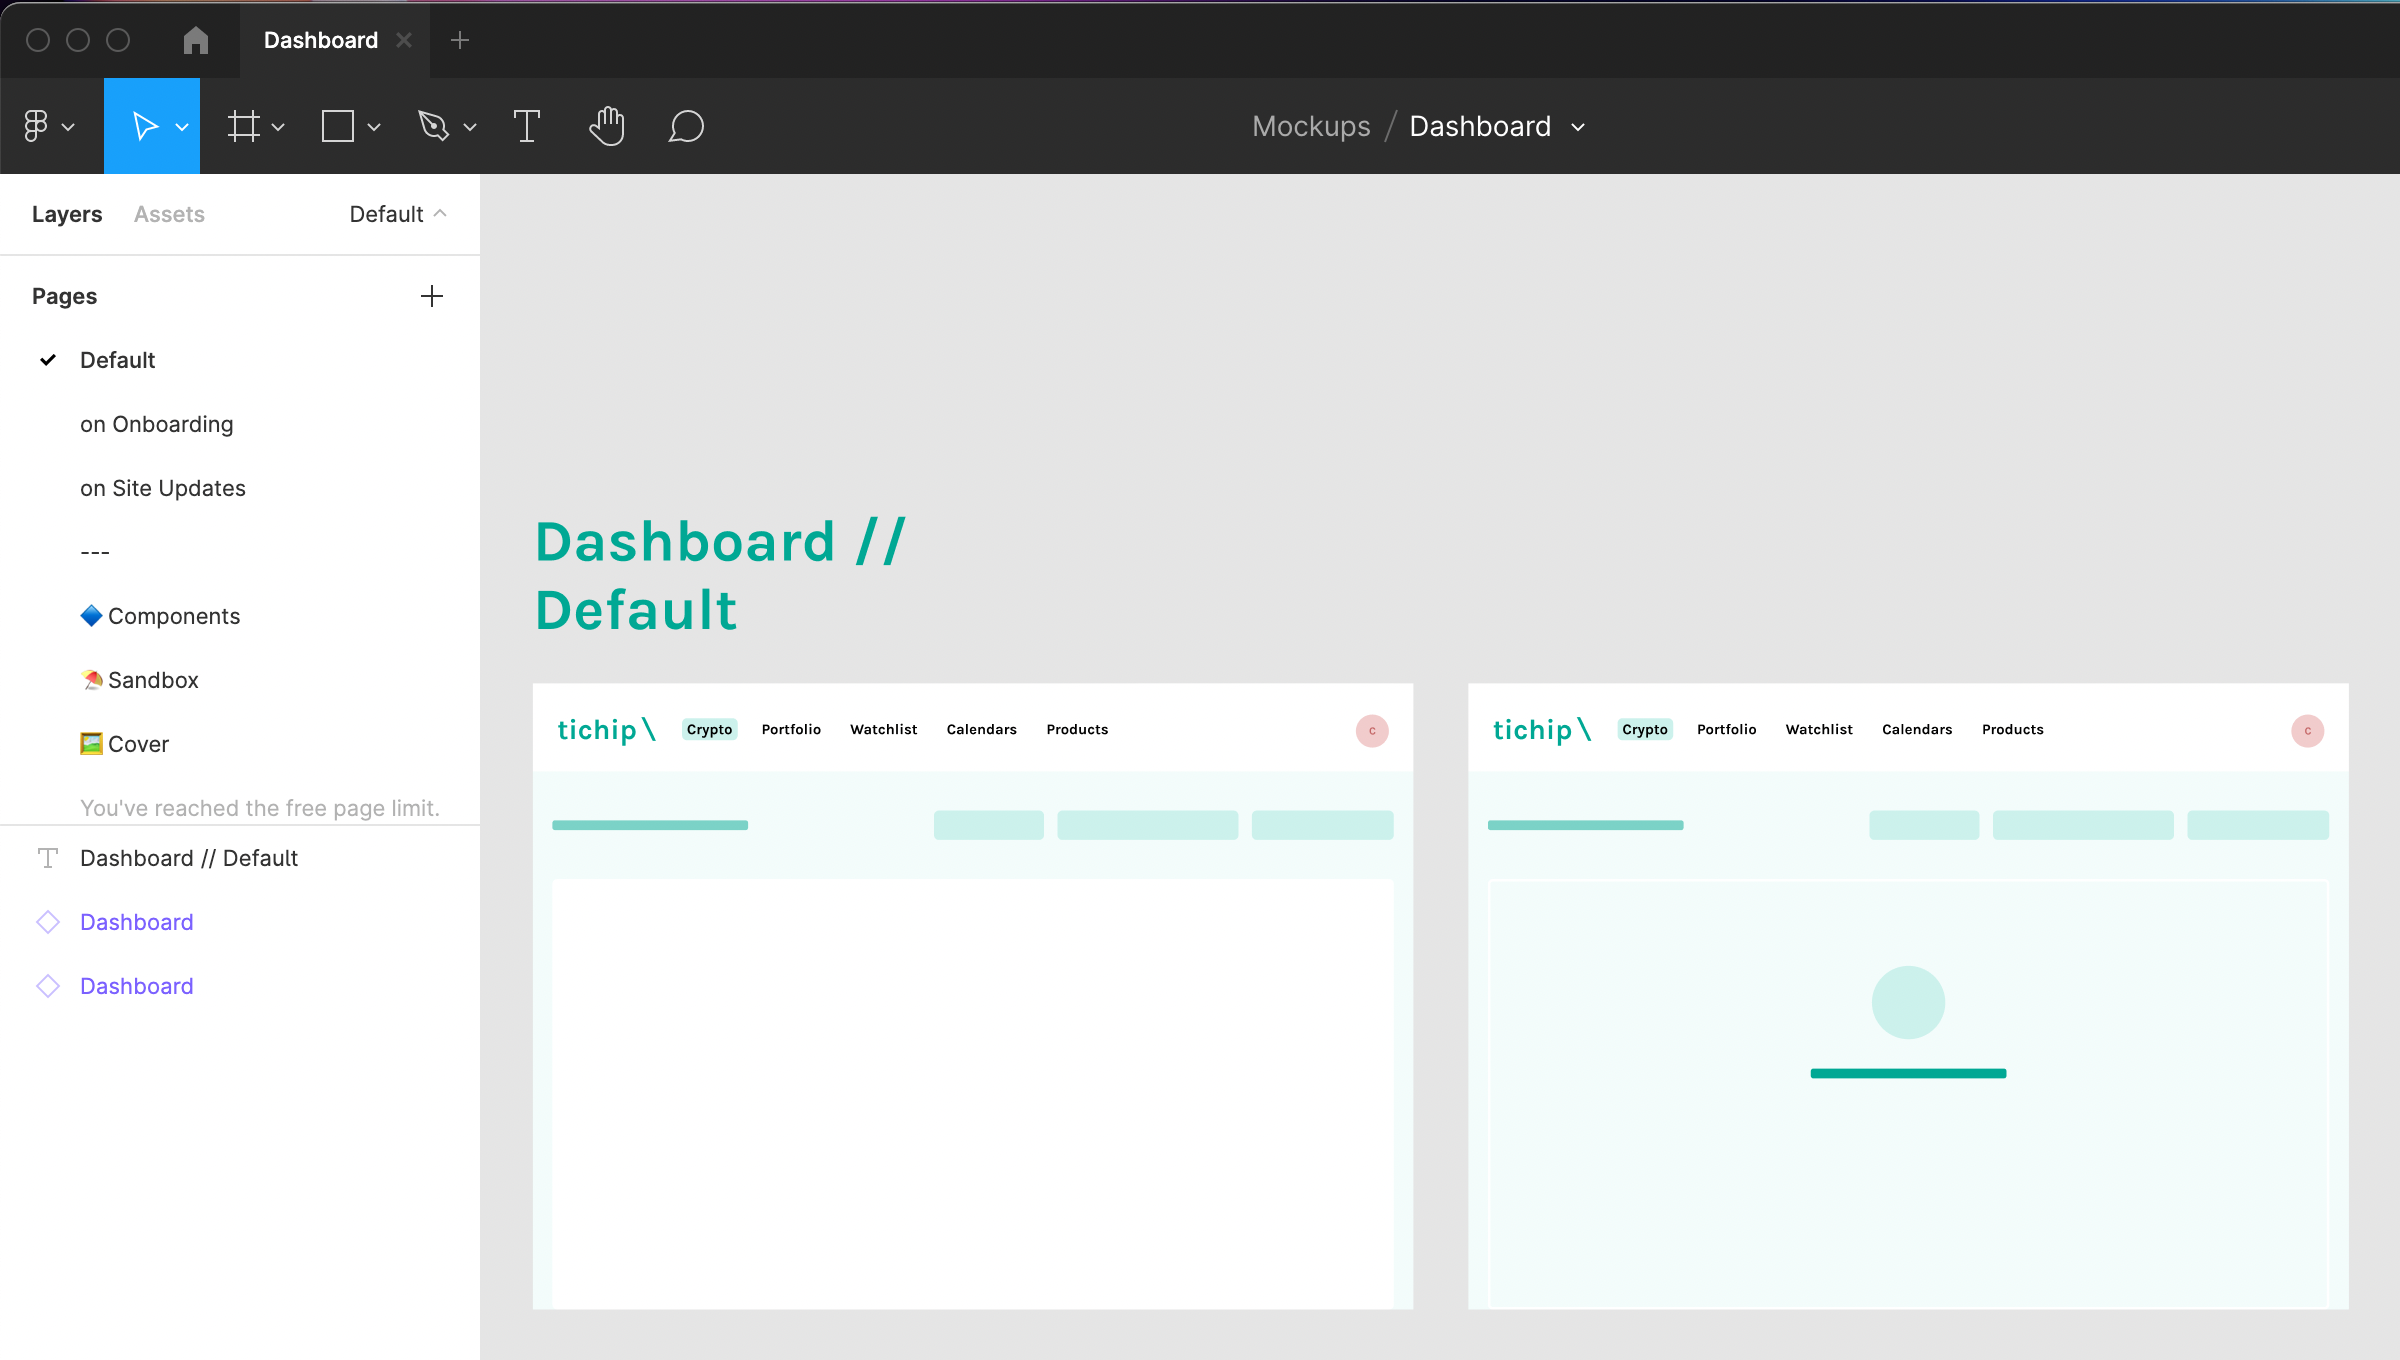
Task: Switch to Layers panel tab
Action: (66, 213)
